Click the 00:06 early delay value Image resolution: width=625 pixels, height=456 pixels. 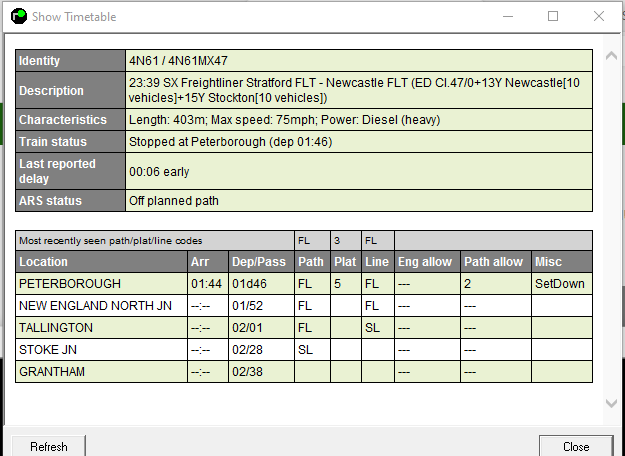point(159,172)
